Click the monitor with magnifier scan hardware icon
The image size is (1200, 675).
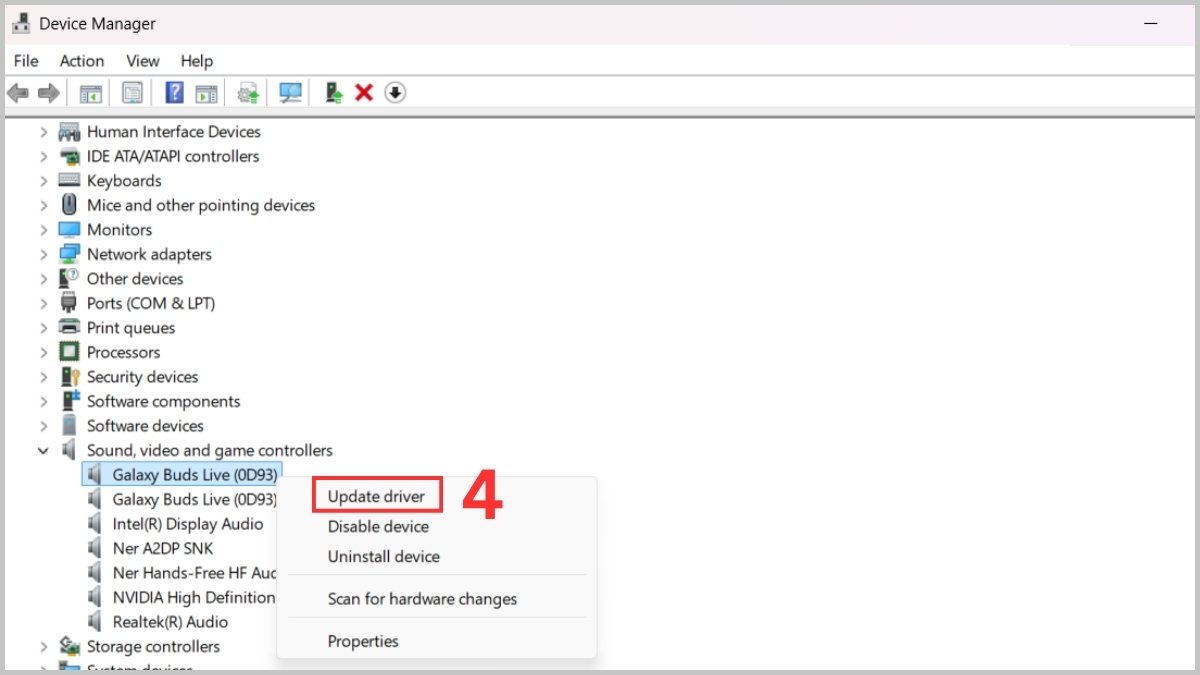coord(291,93)
